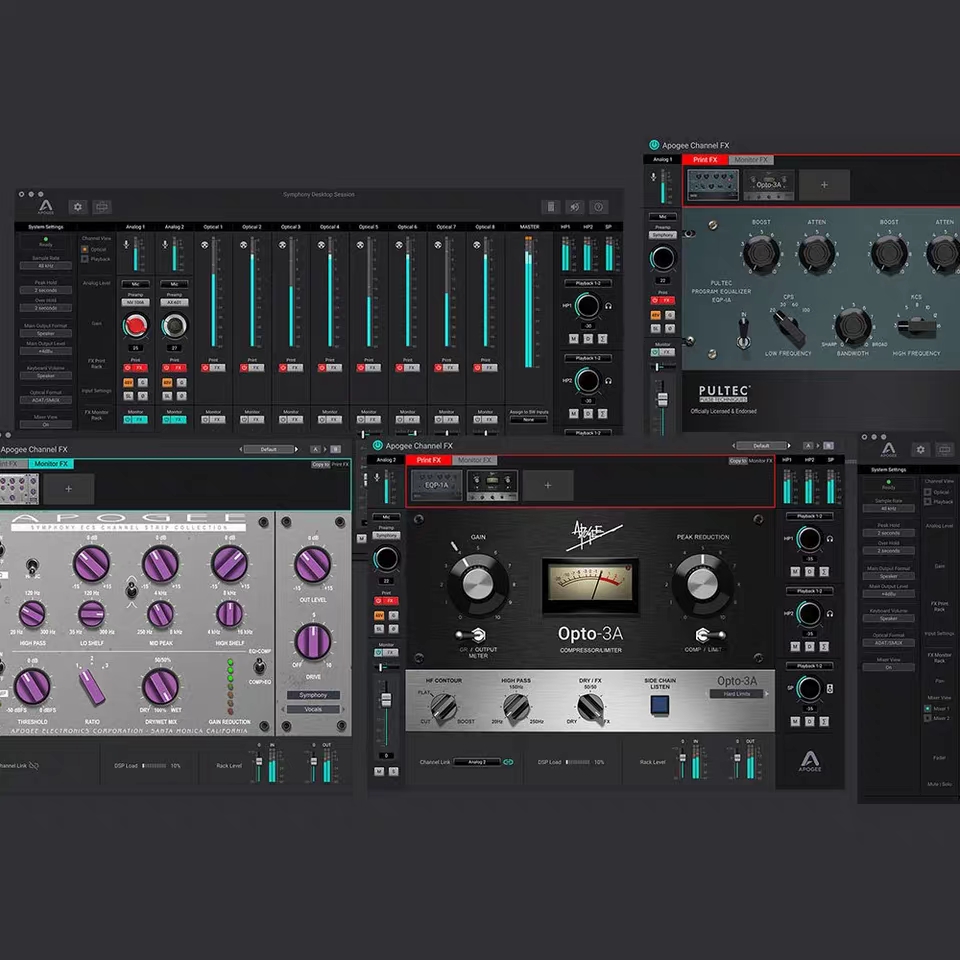
Task: Select the Monitor FX tab in ECS window
Action: pos(51,463)
